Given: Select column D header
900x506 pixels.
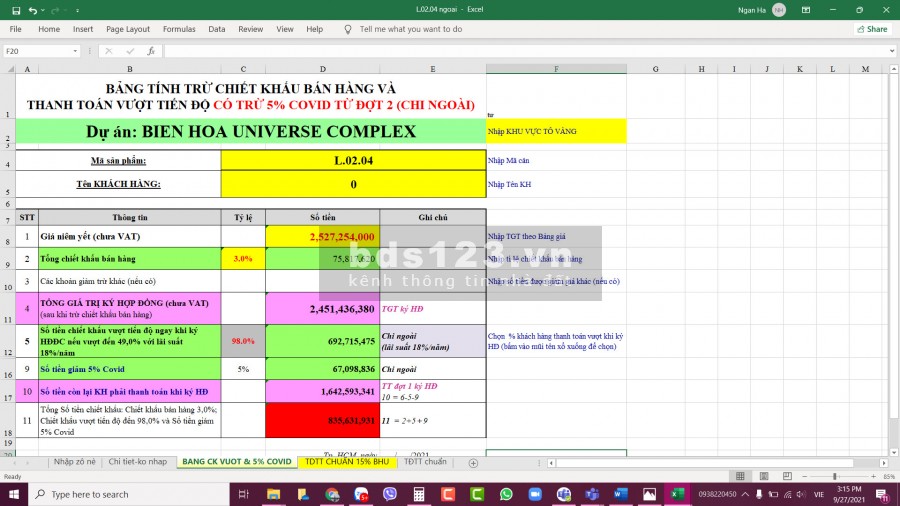Looking at the screenshot, I should click(323, 69).
